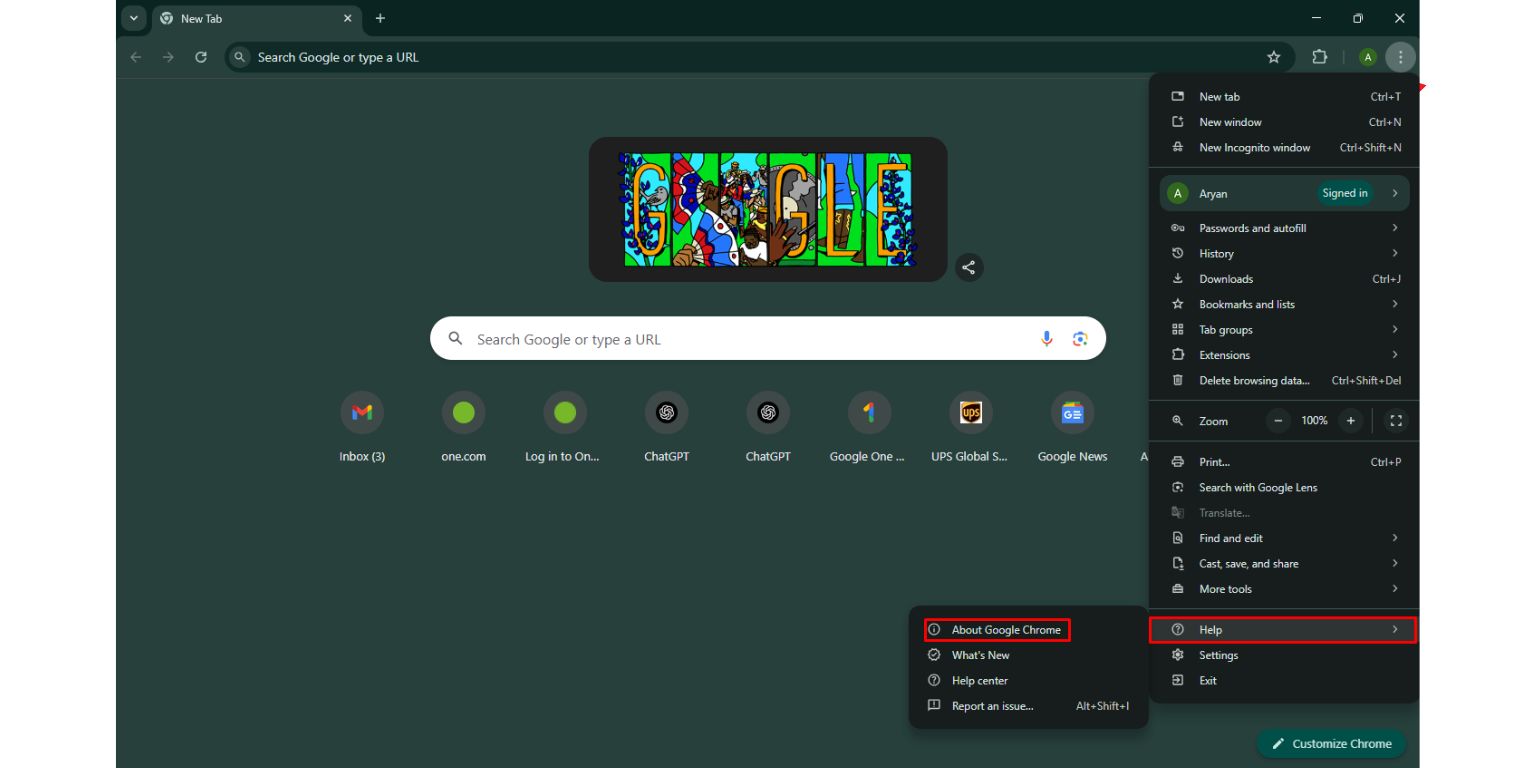Select Delete browsing data...

1284,381
